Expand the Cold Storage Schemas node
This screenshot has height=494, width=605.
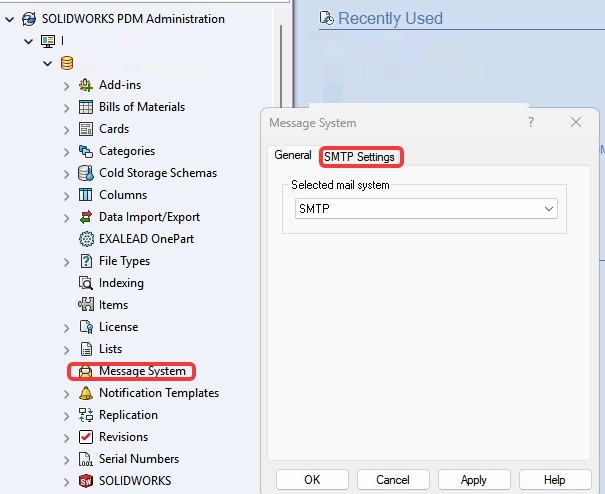coord(67,174)
